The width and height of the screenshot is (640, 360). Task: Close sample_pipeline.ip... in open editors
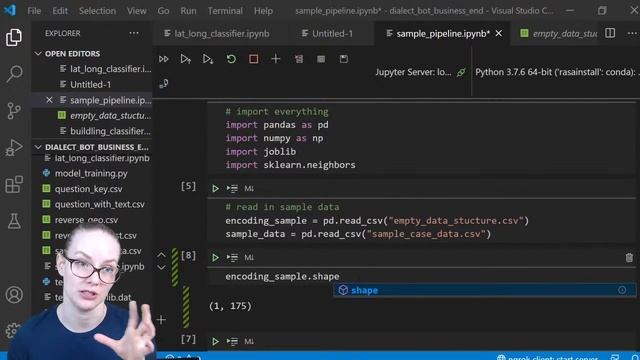tap(49, 100)
